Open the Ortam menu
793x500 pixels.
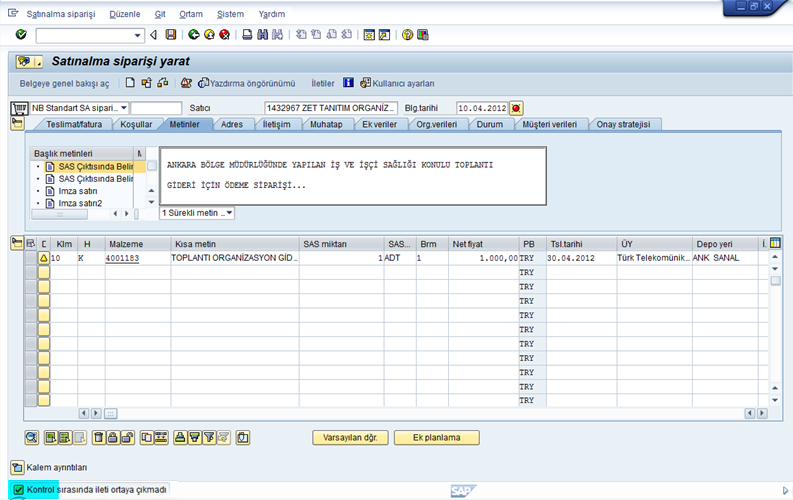(x=191, y=14)
